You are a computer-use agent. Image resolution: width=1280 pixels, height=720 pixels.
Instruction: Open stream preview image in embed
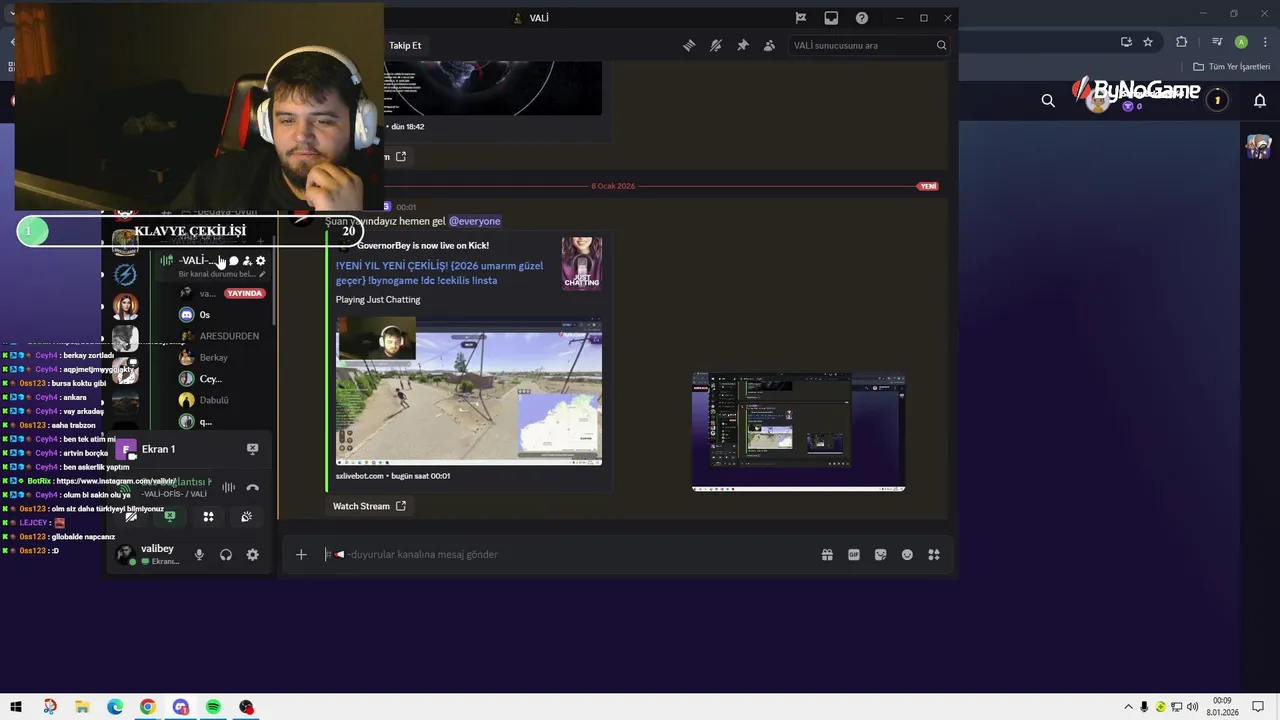pos(469,391)
